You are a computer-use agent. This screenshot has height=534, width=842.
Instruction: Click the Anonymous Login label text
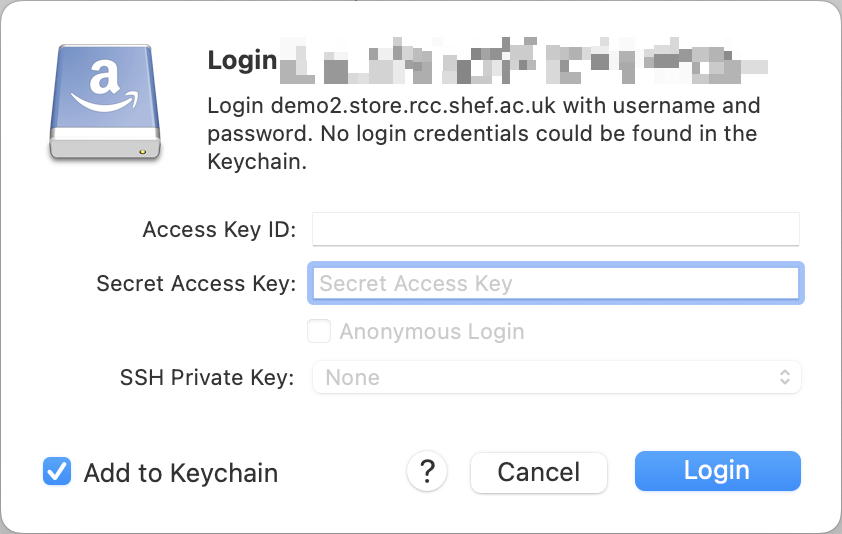[431, 332]
